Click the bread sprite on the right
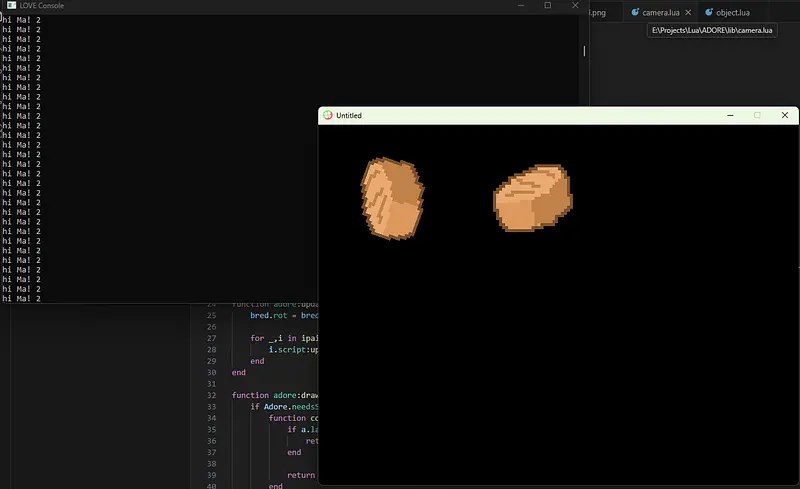This screenshot has width=800, height=489. (x=532, y=196)
